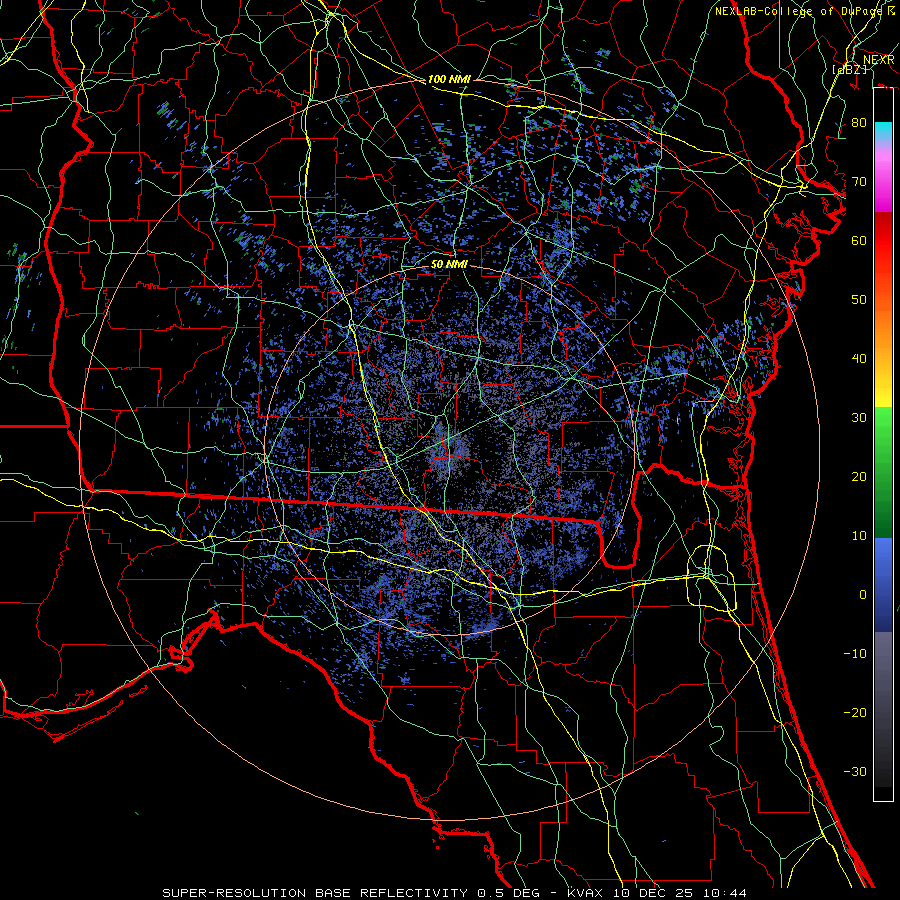The image size is (900, 900).
Task: Click the -30 value on the color scale
Action: [x=855, y=771]
